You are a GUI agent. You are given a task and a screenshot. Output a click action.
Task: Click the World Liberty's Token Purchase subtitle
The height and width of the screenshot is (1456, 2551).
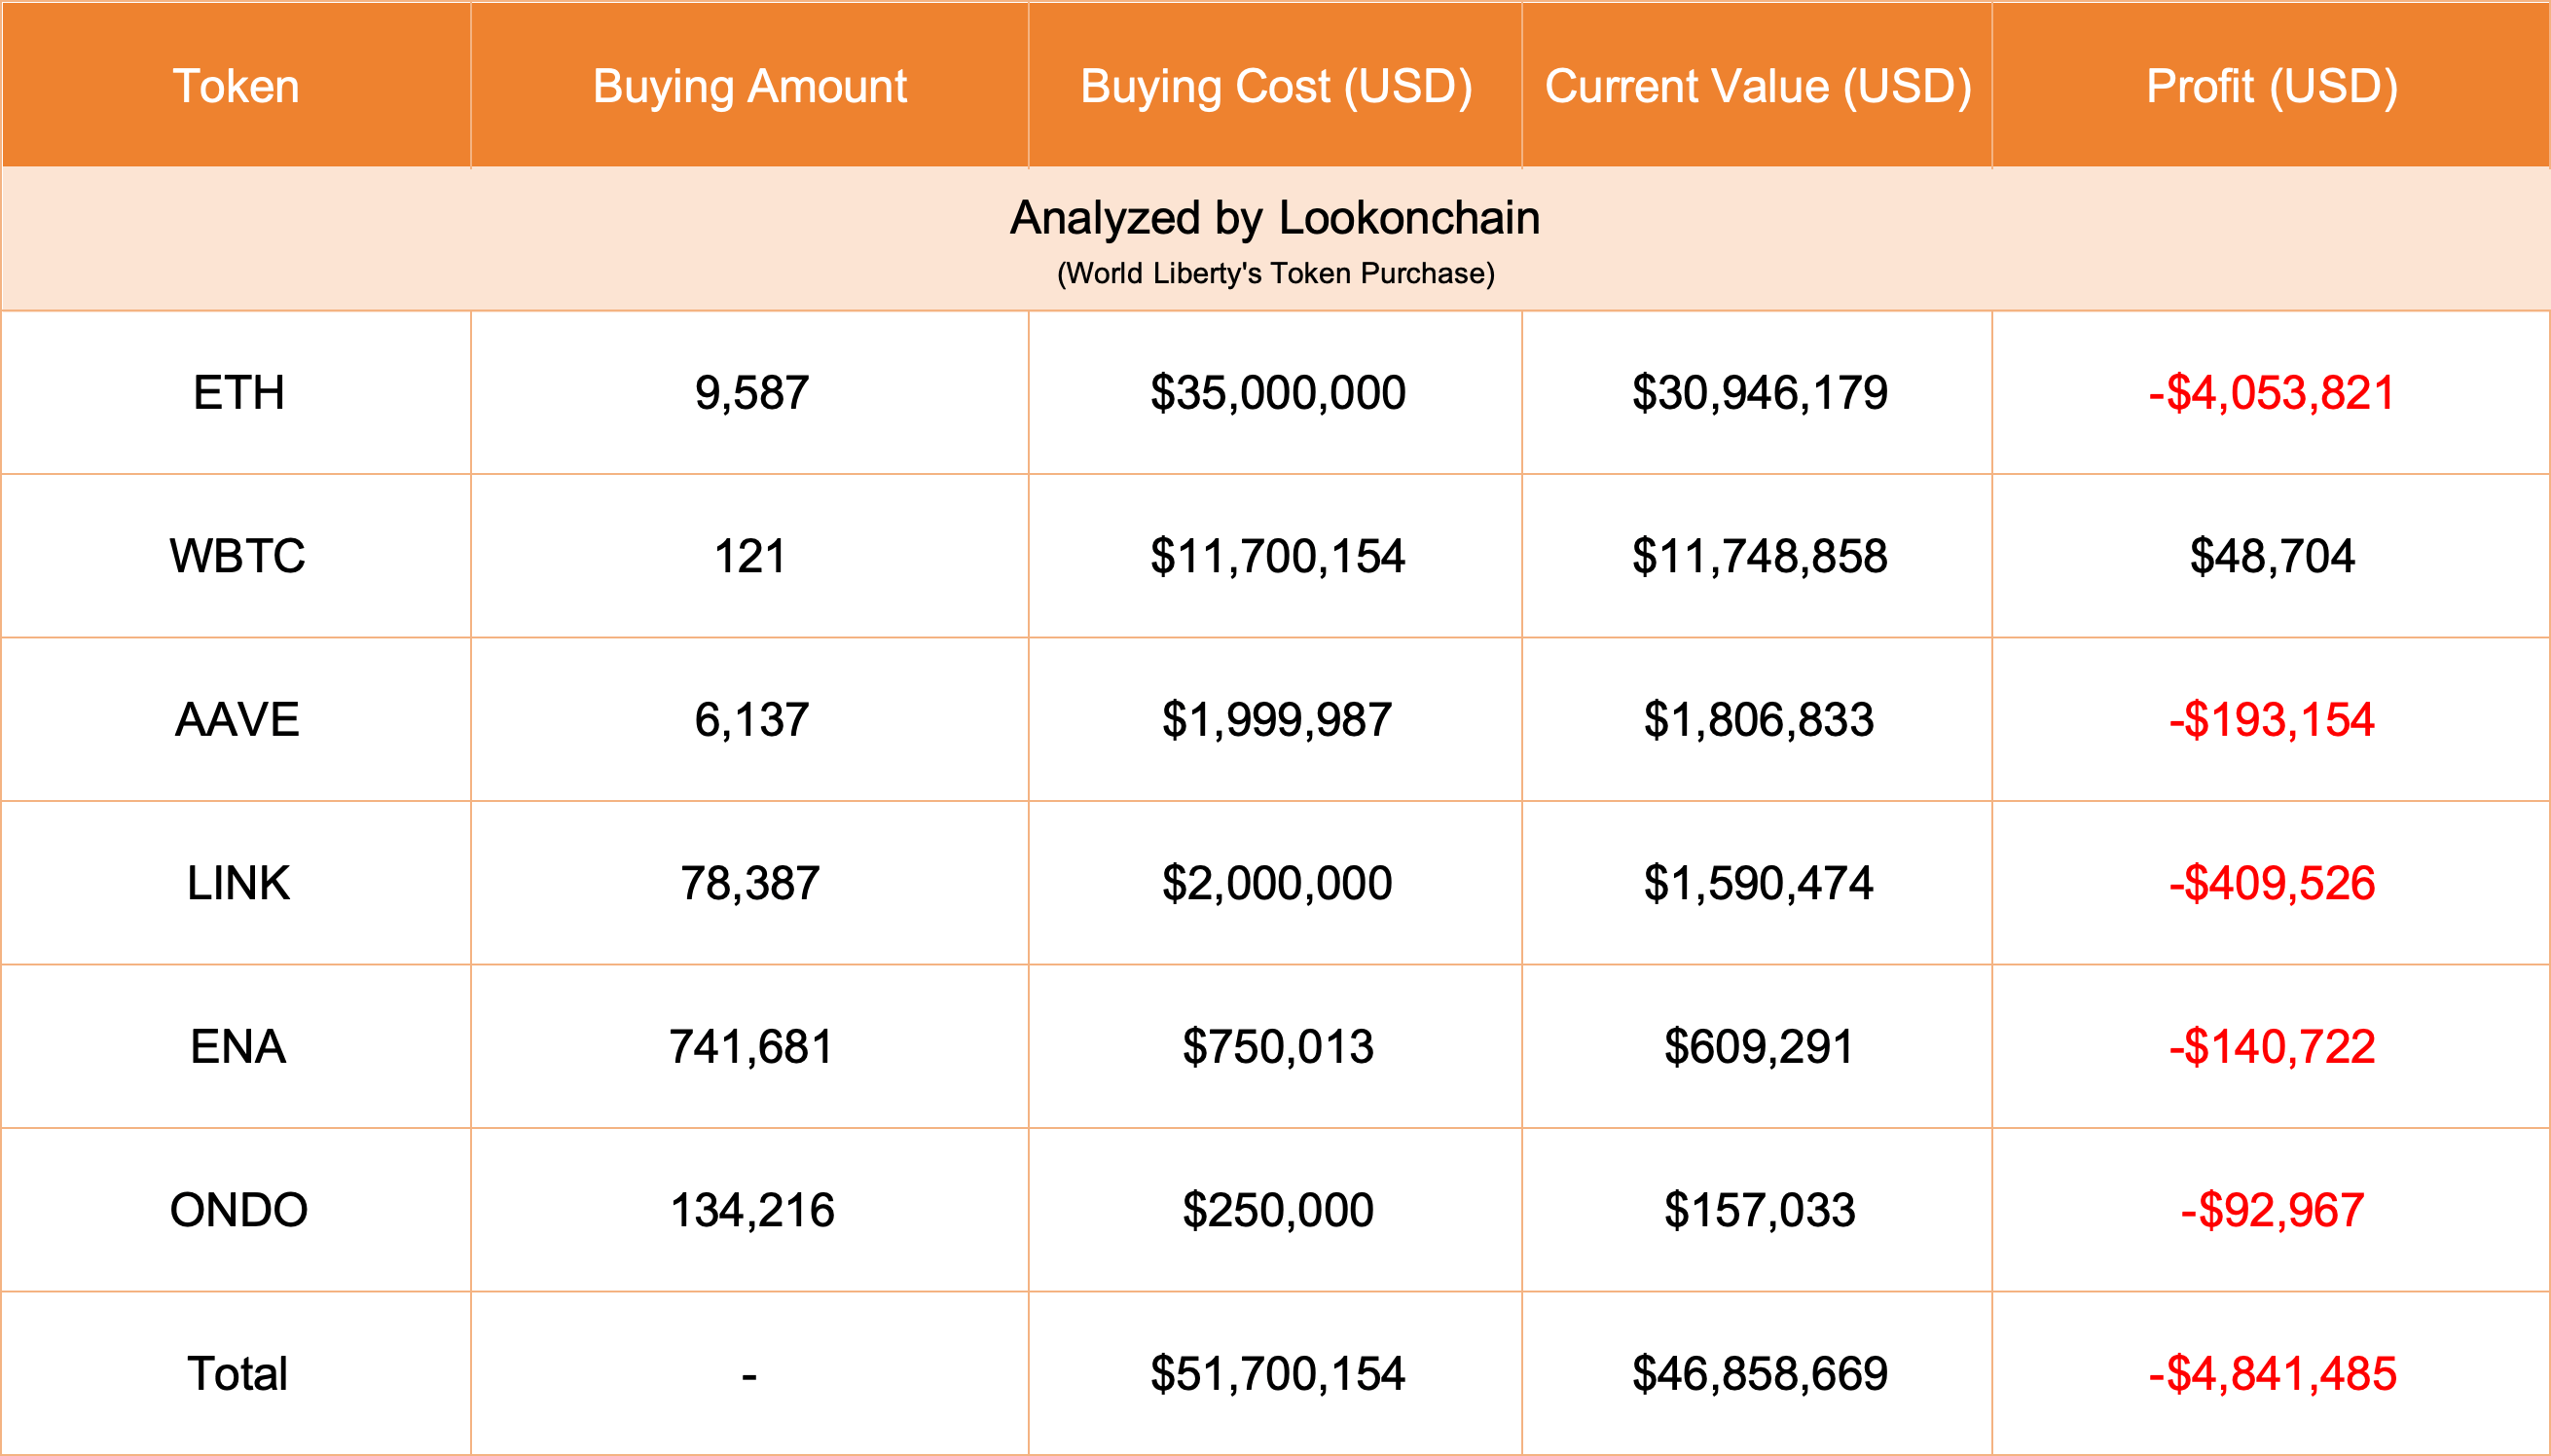[1275, 273]
